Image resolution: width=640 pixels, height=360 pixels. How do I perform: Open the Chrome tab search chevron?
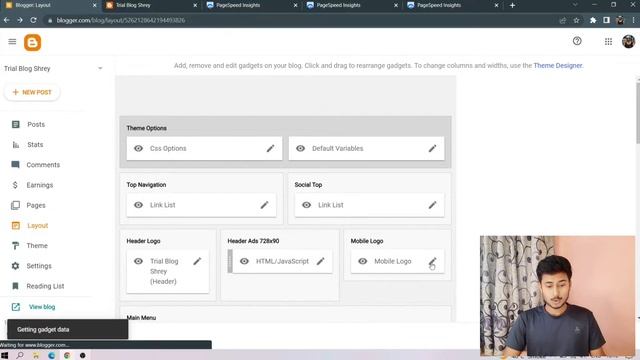pyautogui.click(x=575, y=5)
